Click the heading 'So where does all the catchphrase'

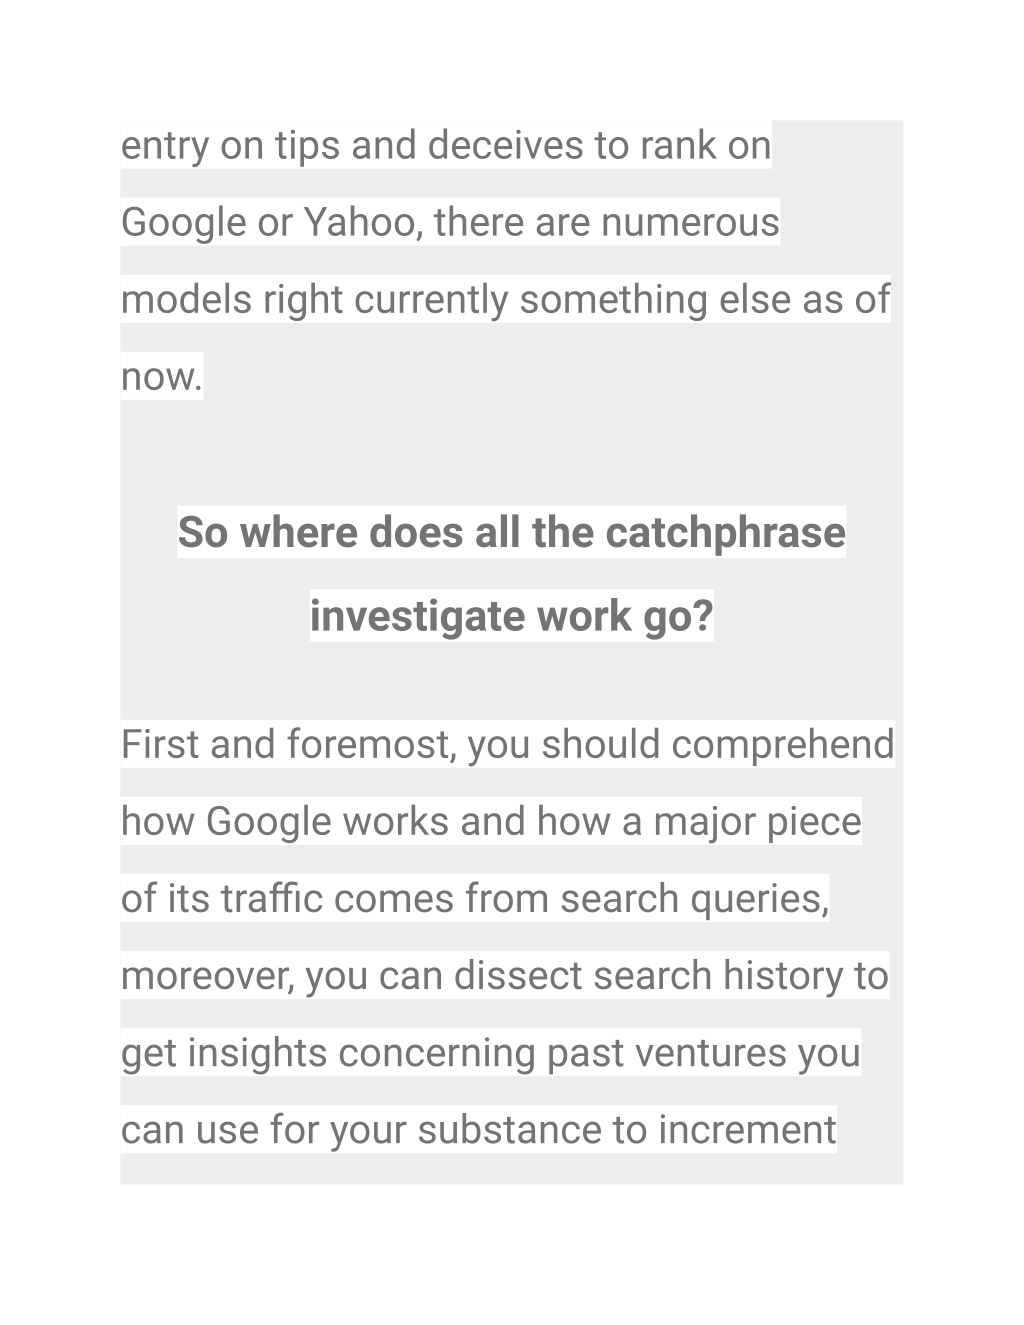coord(511,532)
